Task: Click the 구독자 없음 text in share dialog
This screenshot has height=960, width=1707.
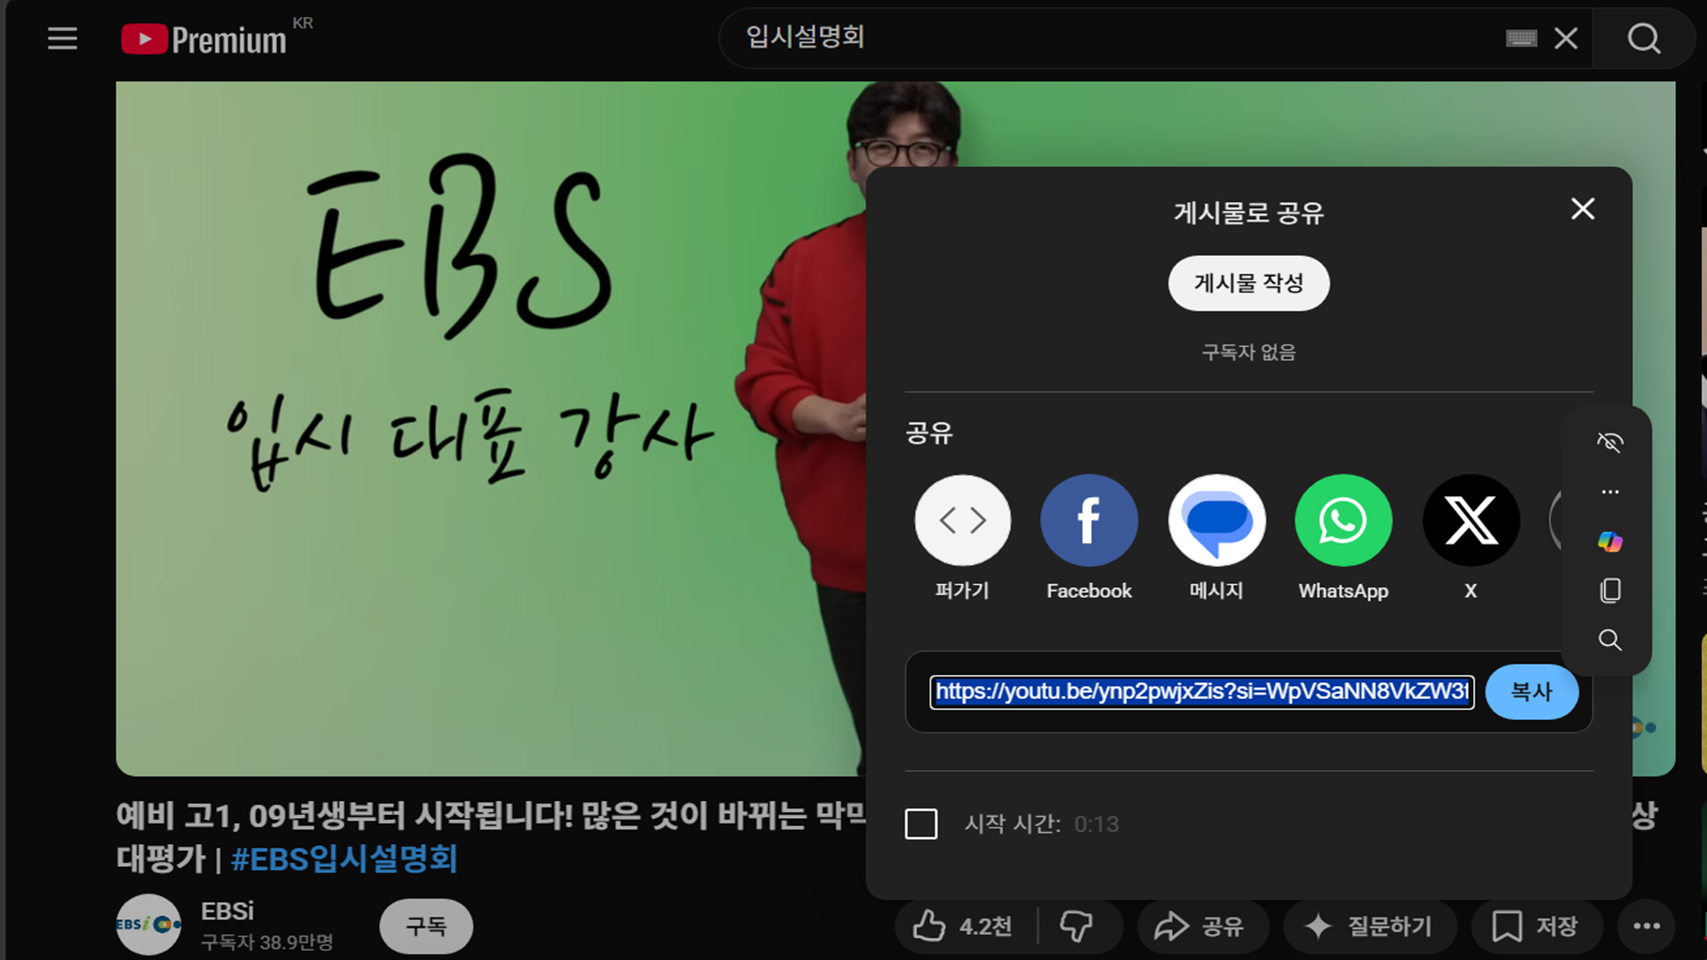Action: pyautogui.click(x=1248, y=352)
